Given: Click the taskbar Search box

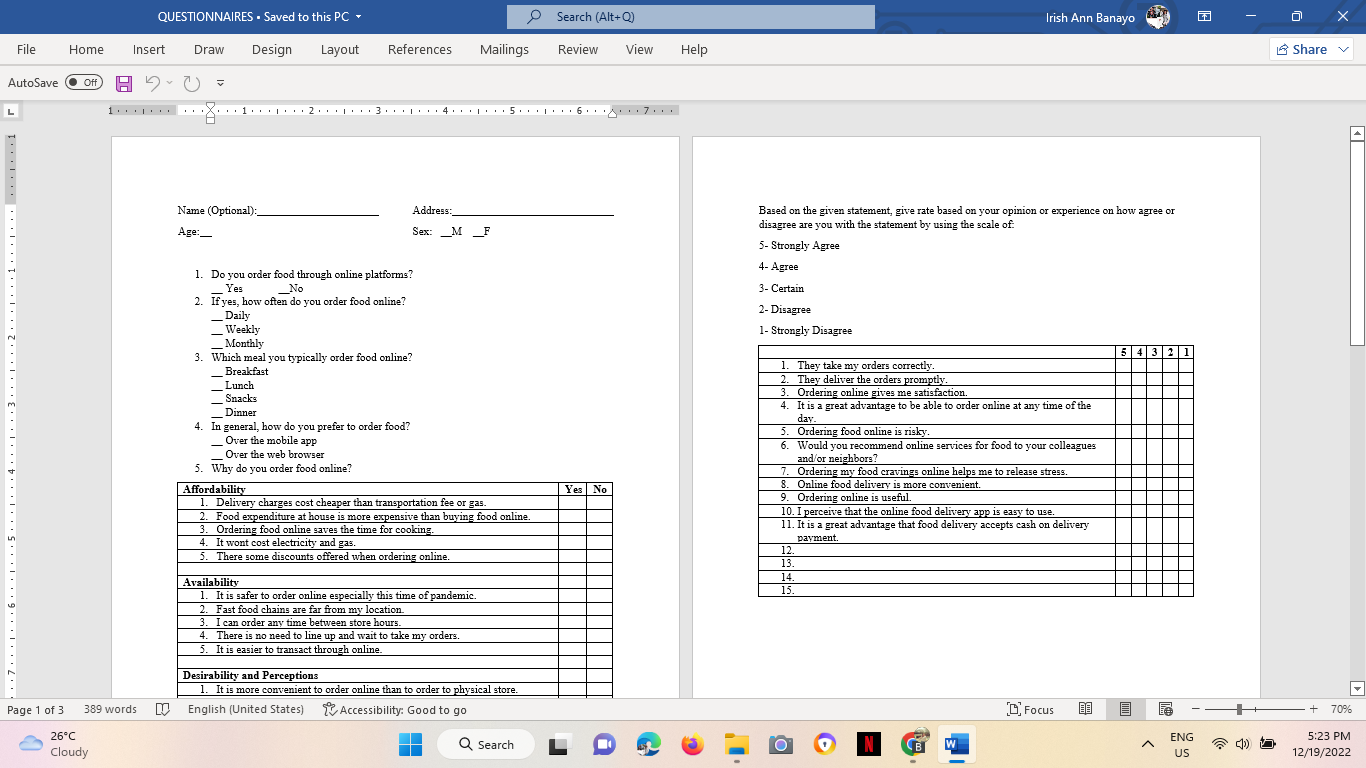Looking at the screenshot, I should pos(487,744).
